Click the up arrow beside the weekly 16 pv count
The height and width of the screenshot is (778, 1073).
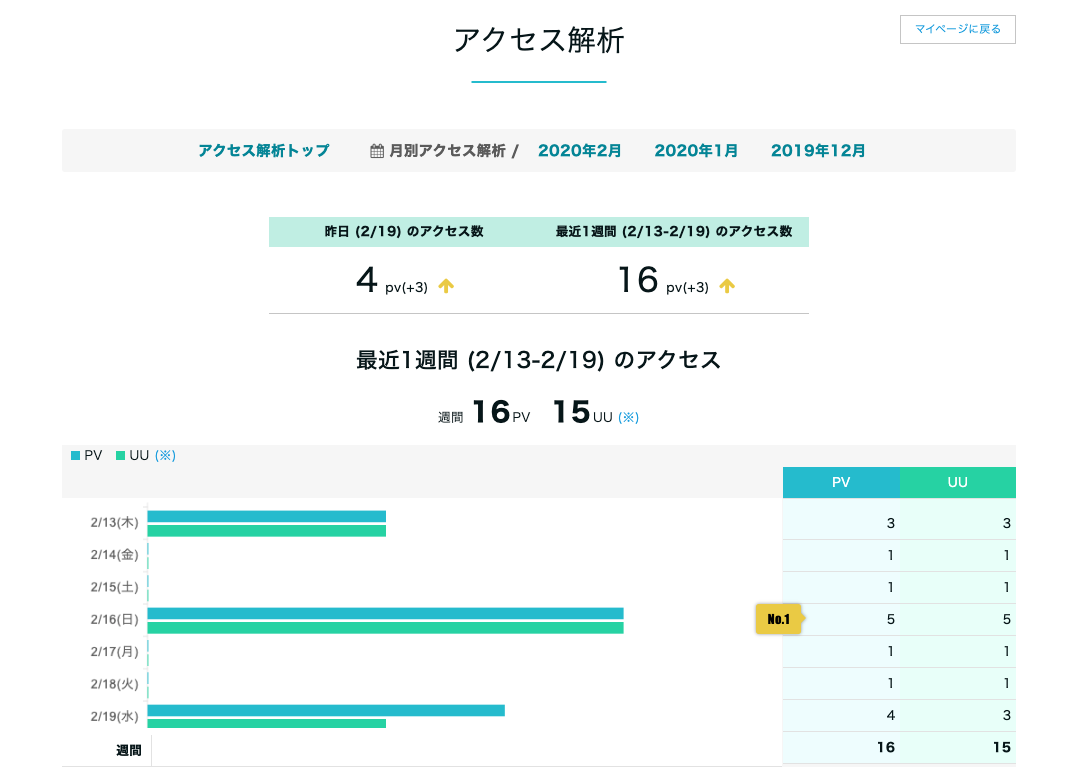(727, 285)
